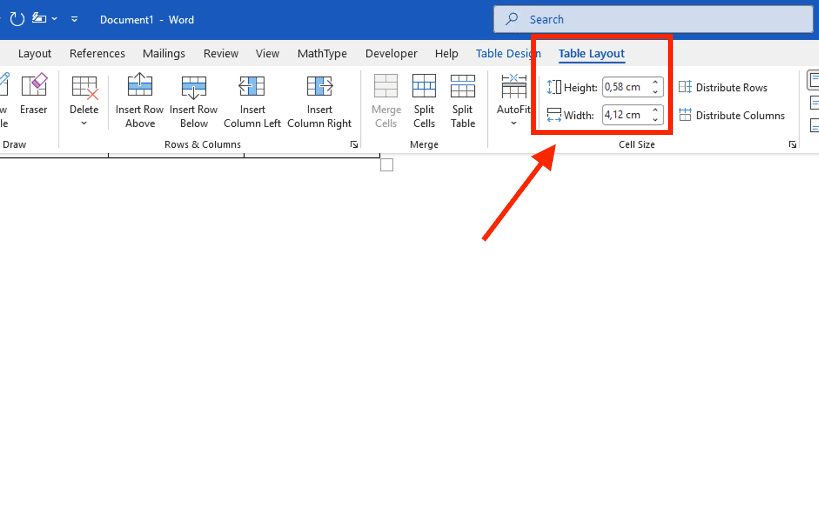This screenshot has height=517, width=819.
Task: Select the Eraser tool
Action: click(33, 94)
